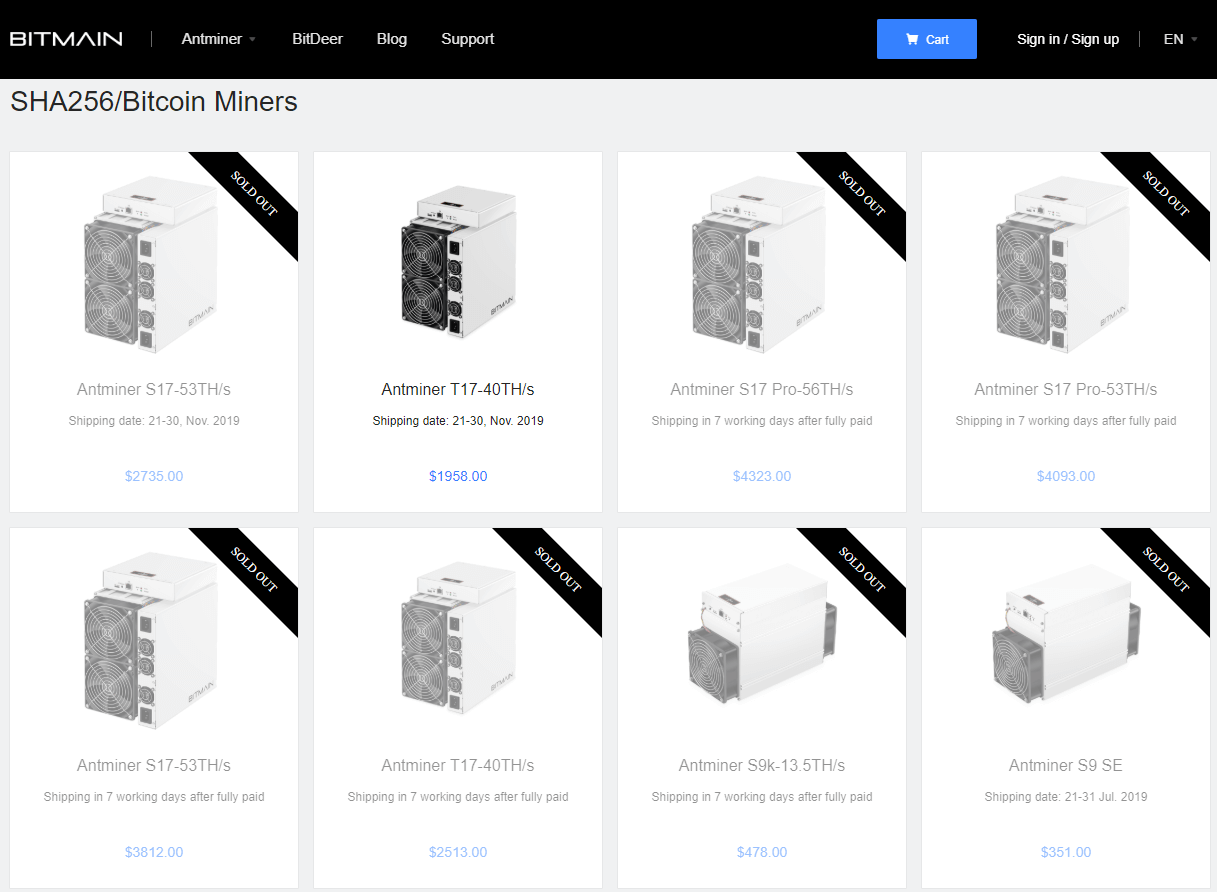
Task: Click SOLD OUT ribbon on S9 SE card
Action: point(1165,570)
